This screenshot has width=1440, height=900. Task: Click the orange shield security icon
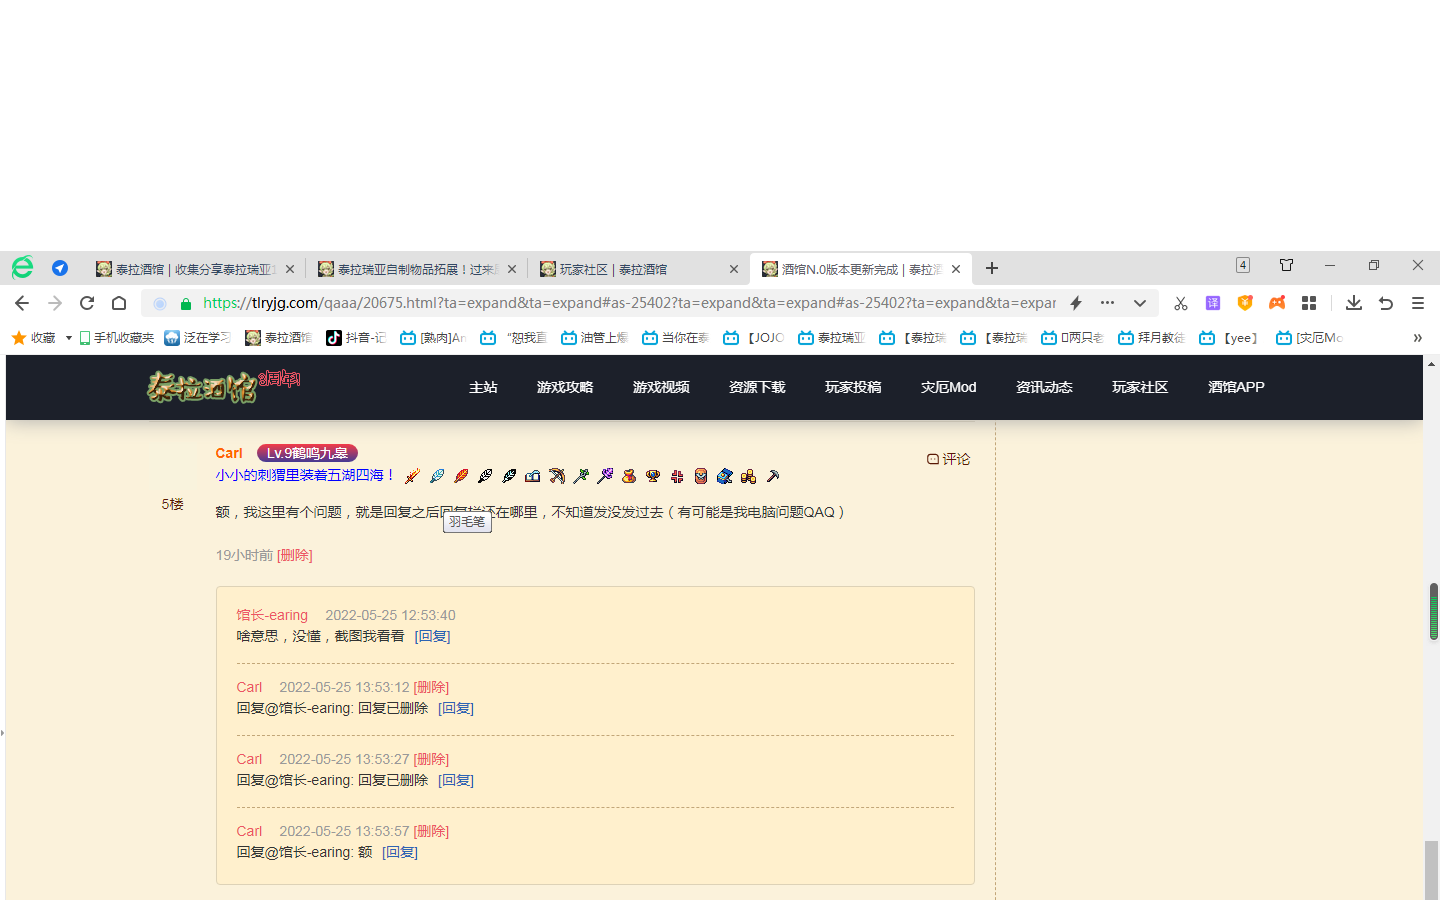[1245, 303]
